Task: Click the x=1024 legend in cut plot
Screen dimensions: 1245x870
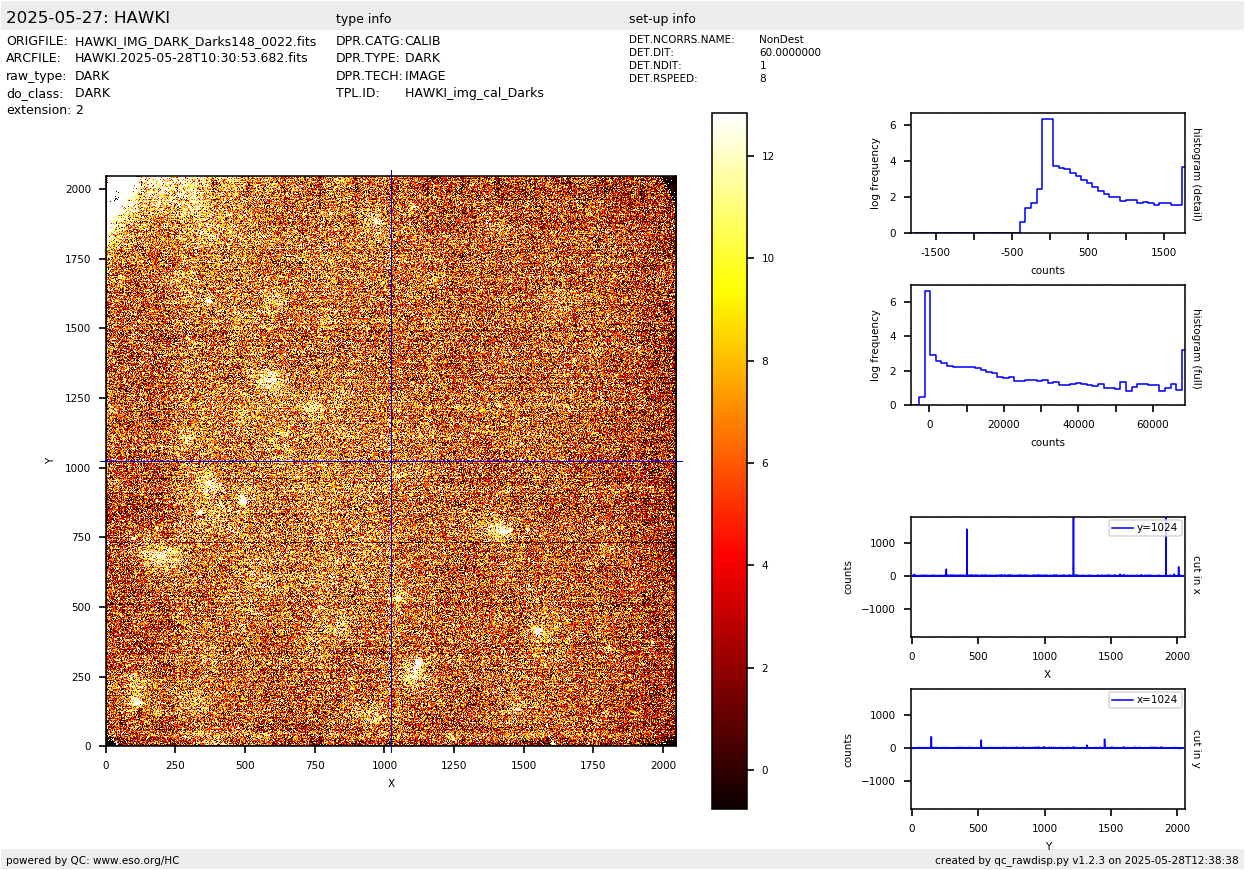Action: coord(1144,700)
